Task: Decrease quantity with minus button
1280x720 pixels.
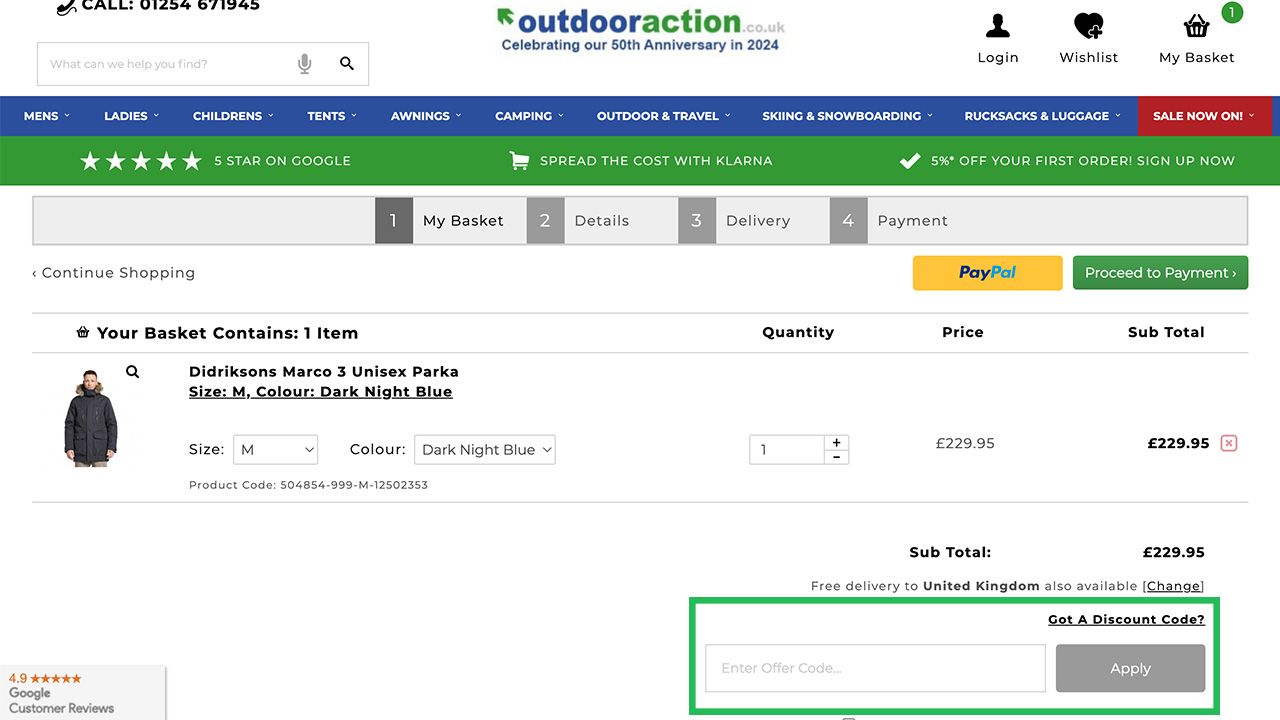Action: (836, 457)
